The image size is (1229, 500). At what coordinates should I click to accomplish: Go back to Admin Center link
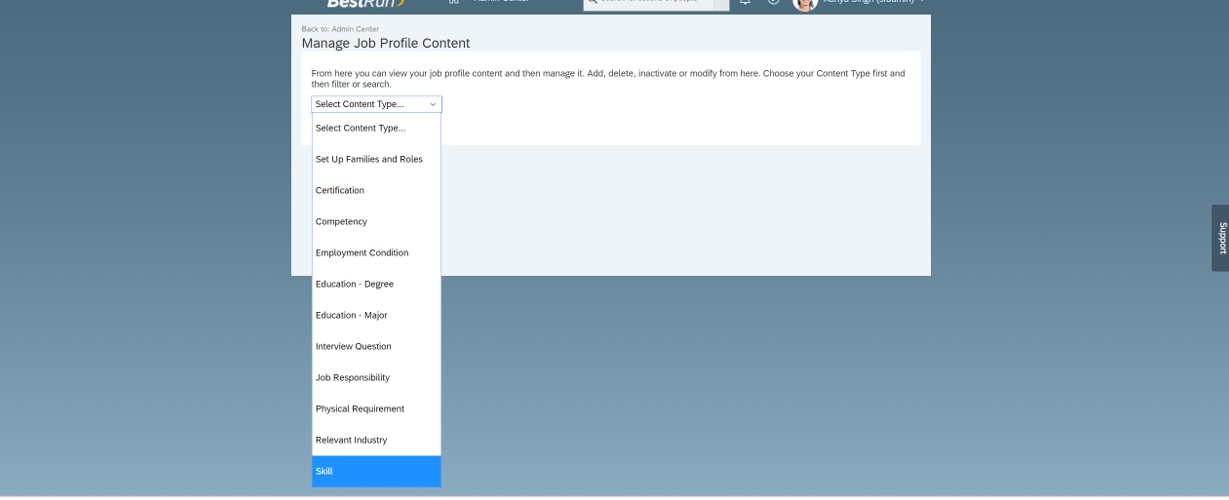click(340, 29)
